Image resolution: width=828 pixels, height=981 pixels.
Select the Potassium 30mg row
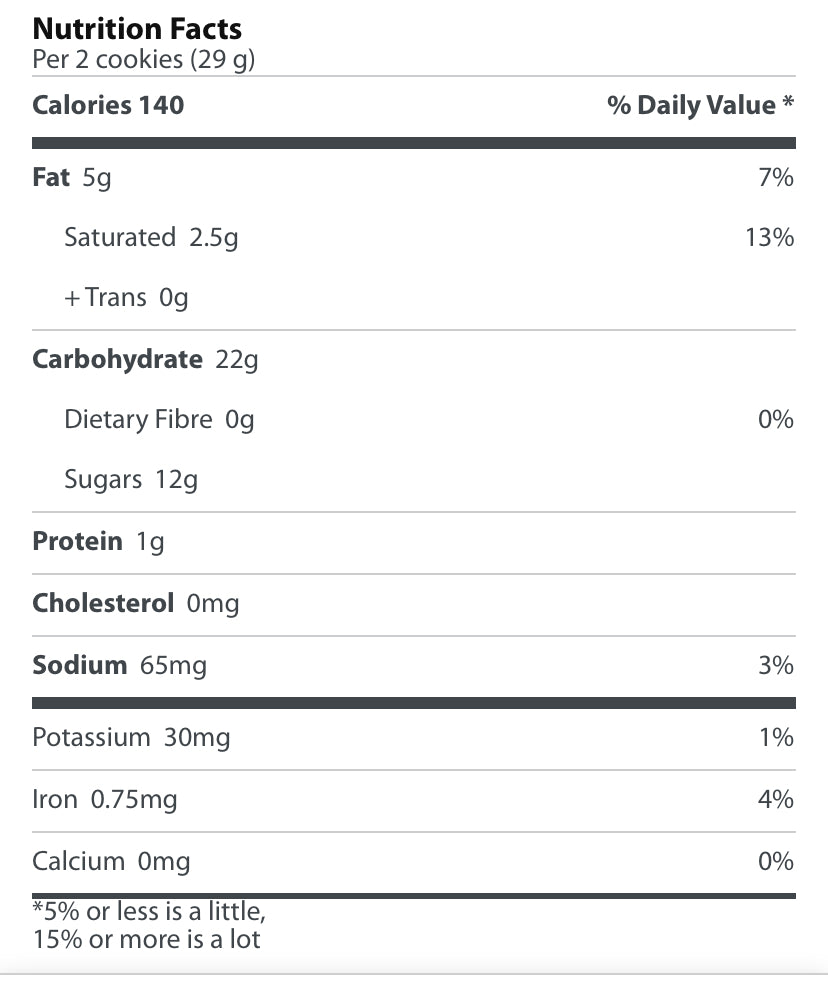tap(131, 738)
